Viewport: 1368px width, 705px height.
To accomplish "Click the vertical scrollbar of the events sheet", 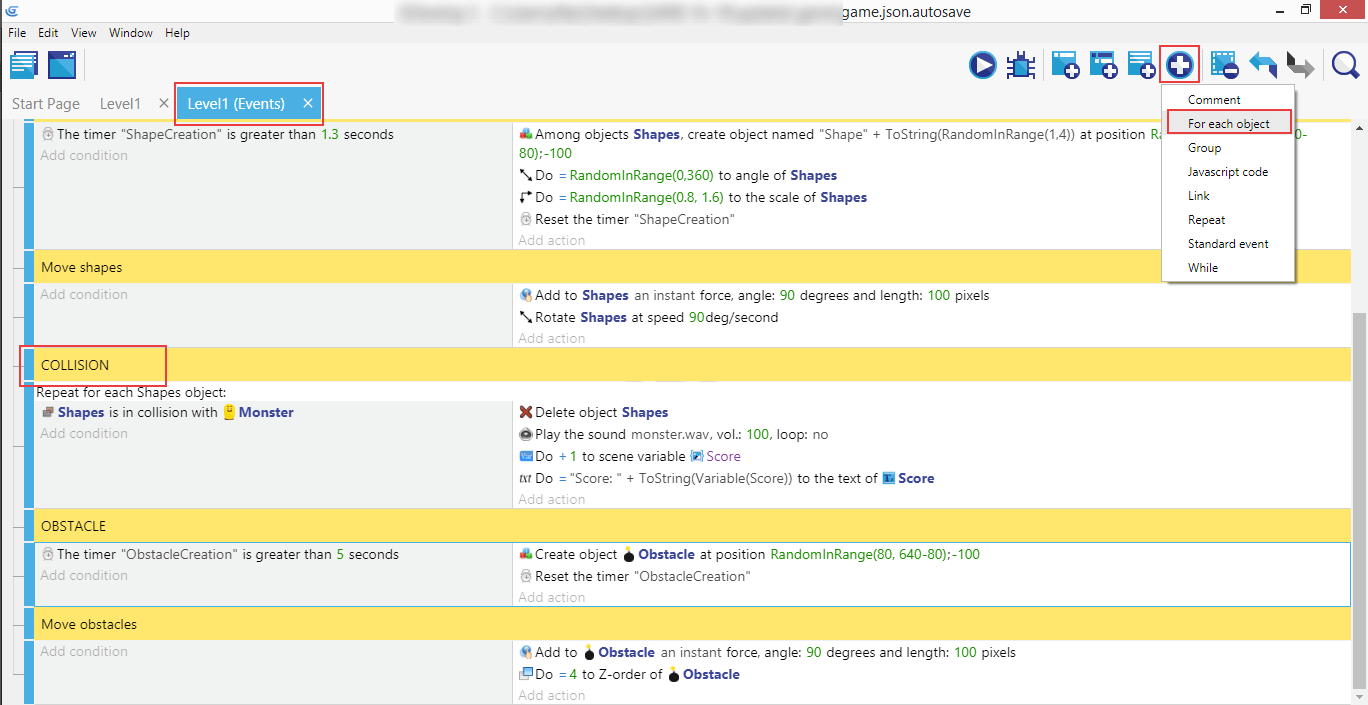I will 1359,500.
